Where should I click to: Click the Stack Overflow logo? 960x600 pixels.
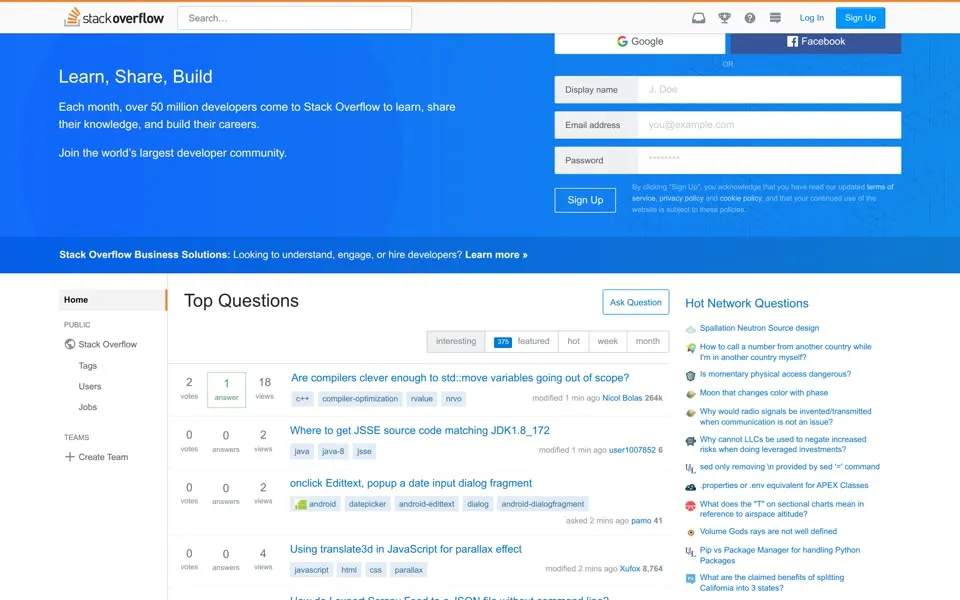114,18
